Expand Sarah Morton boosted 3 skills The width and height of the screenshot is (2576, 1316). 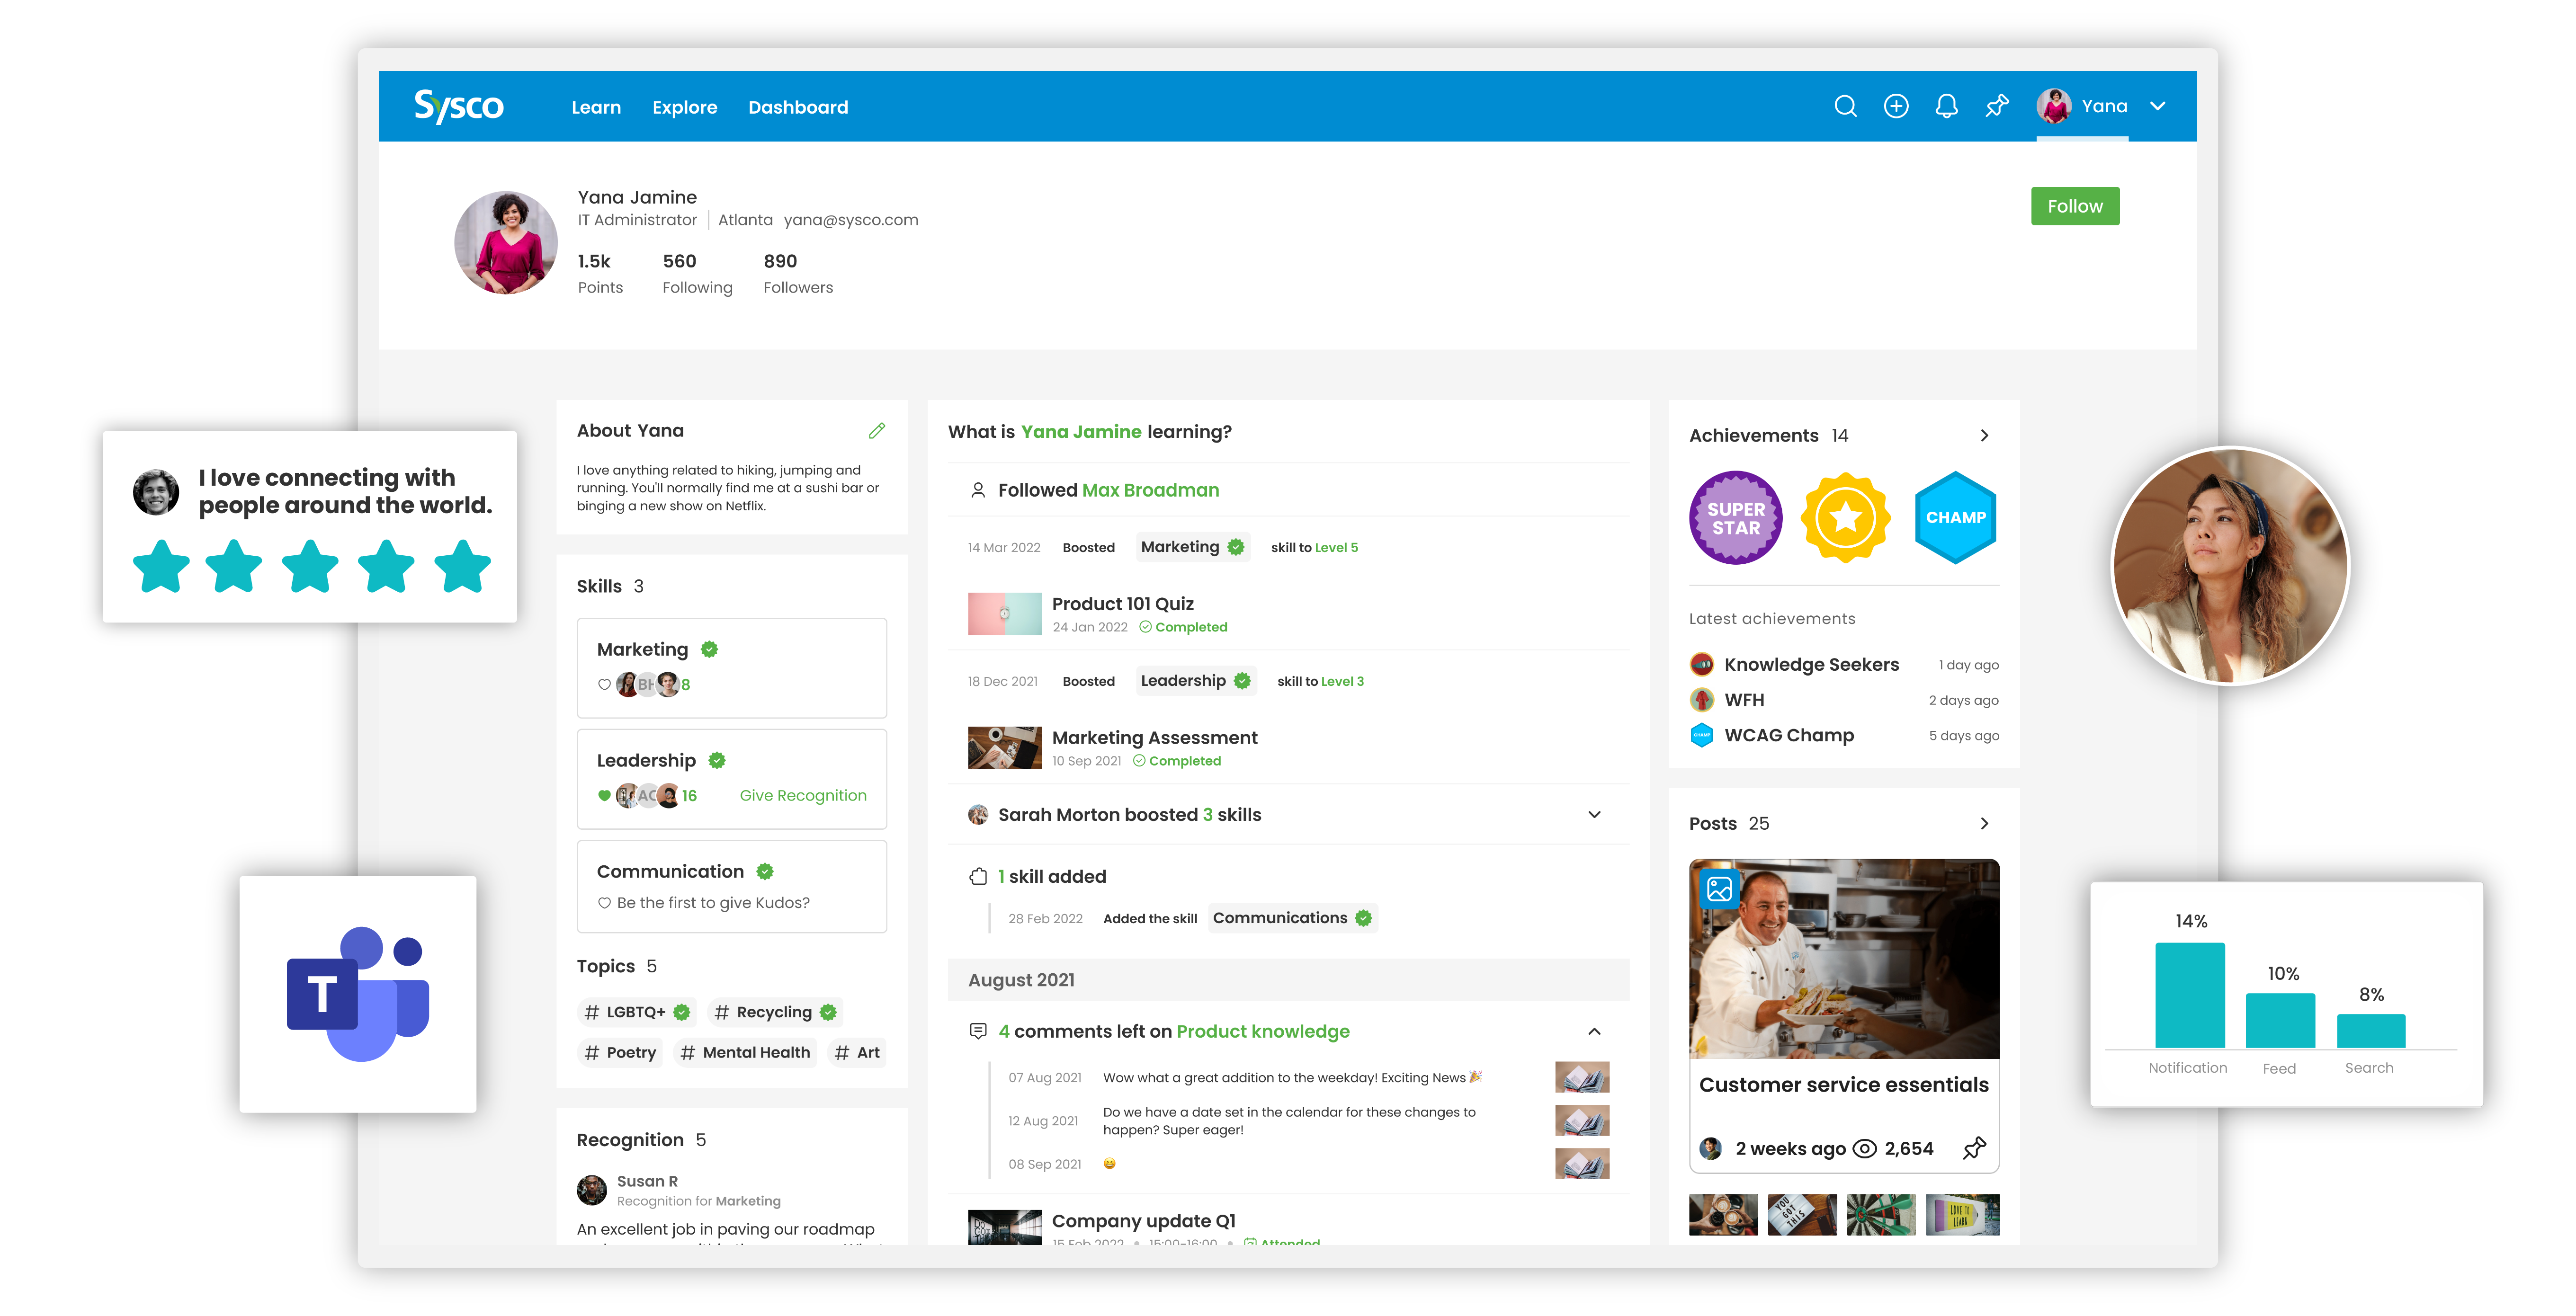(1594, 815)
